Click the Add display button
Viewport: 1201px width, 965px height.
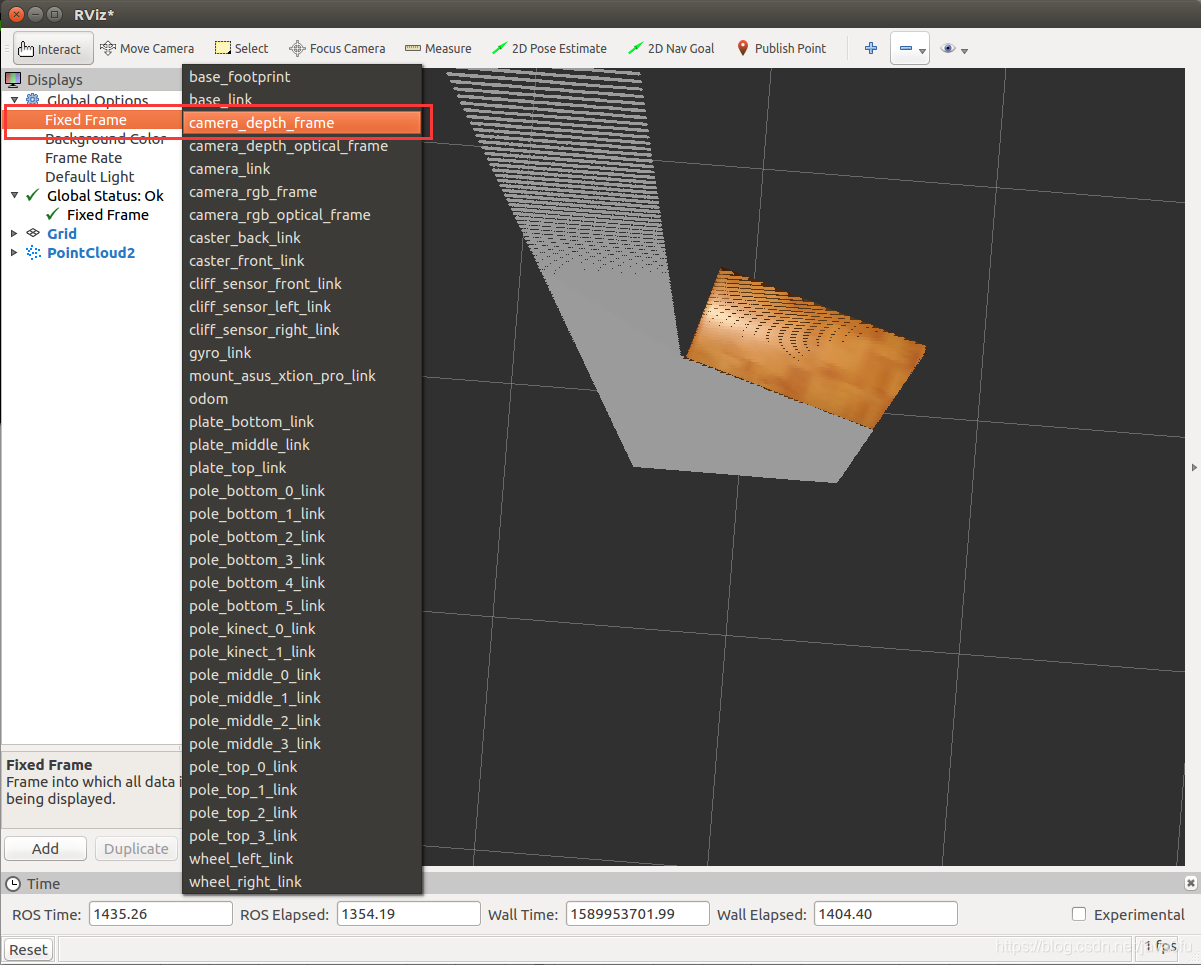click(x=45, y=848)
